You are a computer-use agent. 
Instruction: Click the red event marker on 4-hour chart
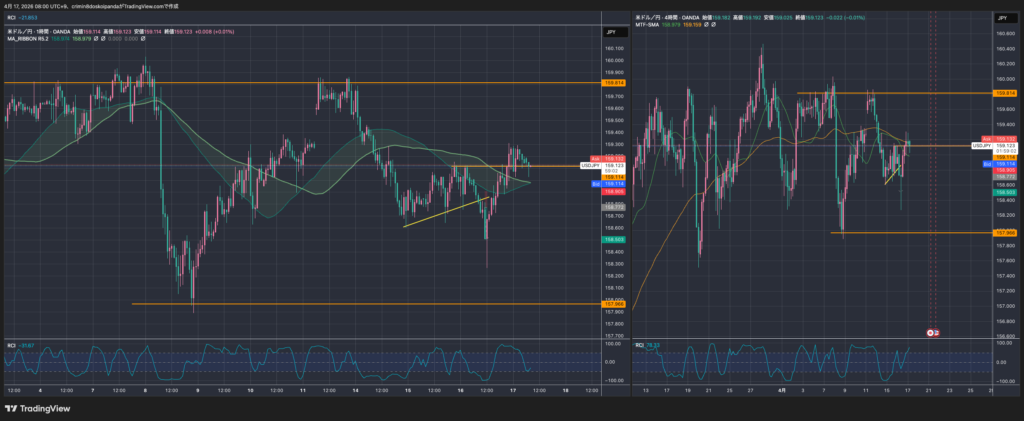pyautogui.click(x=932, y=331)
